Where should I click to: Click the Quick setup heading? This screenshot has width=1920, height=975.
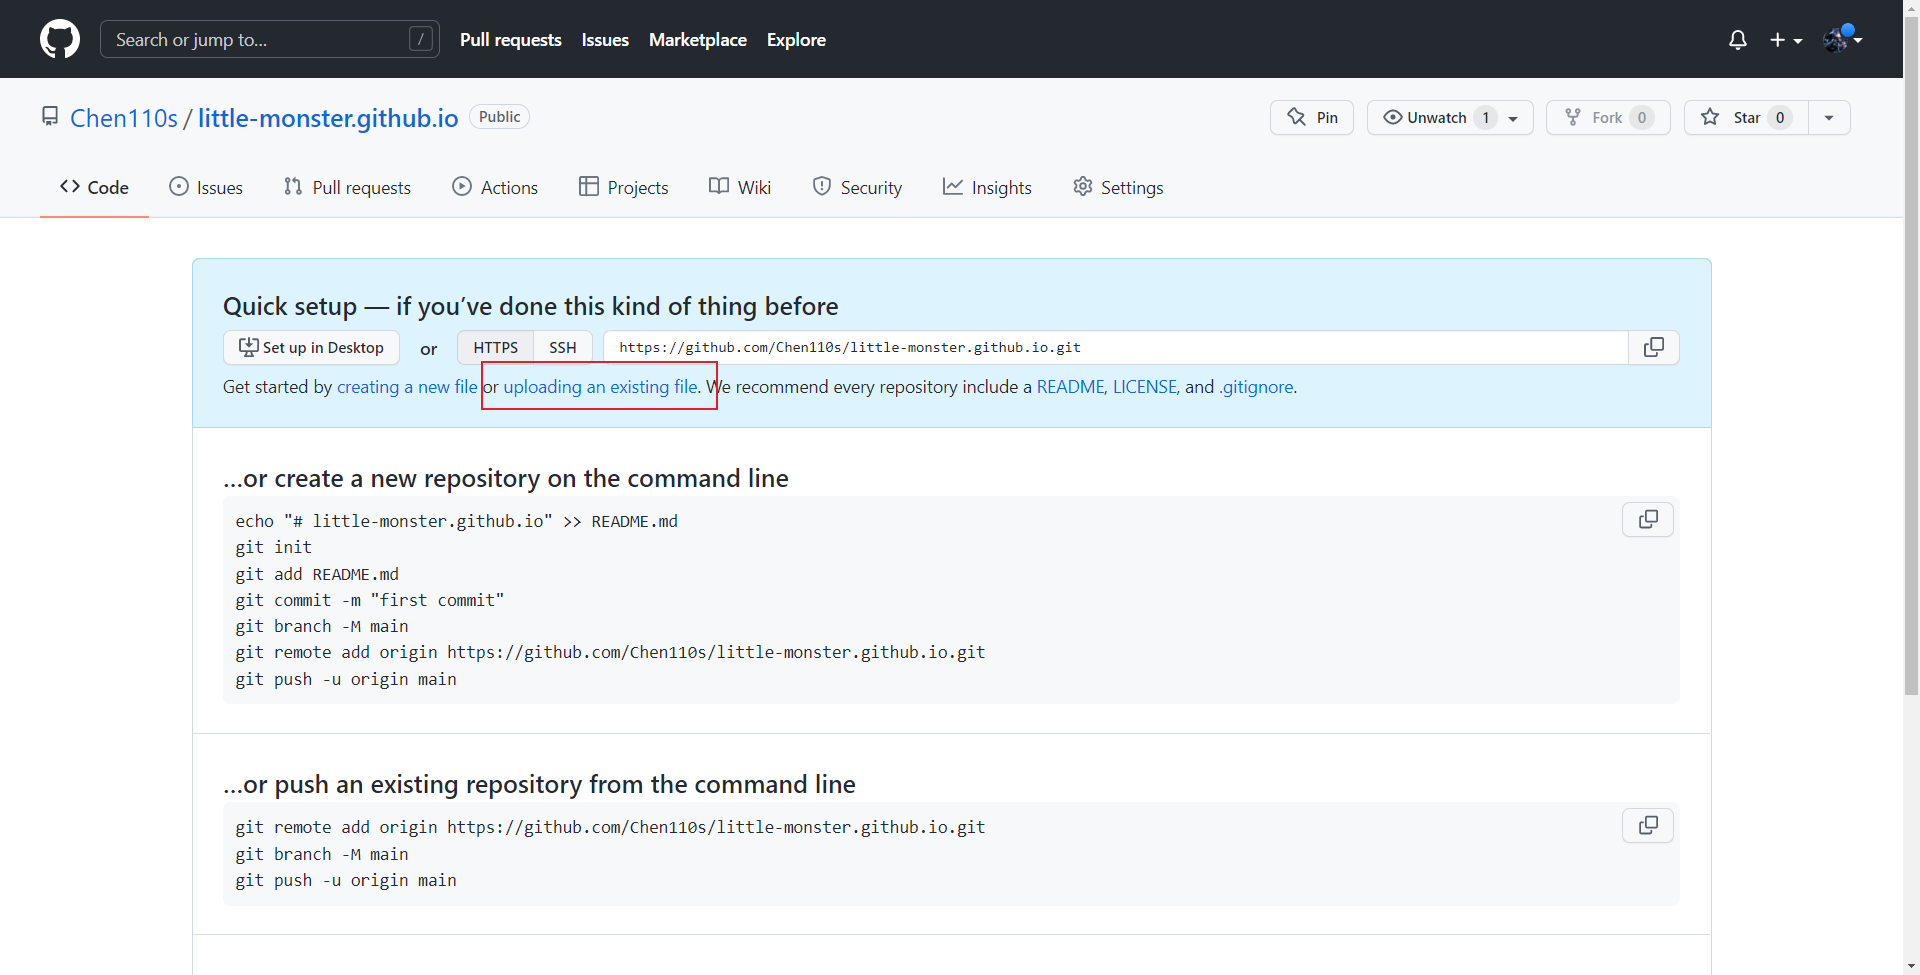pyautogui.click(x=531, y=306)
